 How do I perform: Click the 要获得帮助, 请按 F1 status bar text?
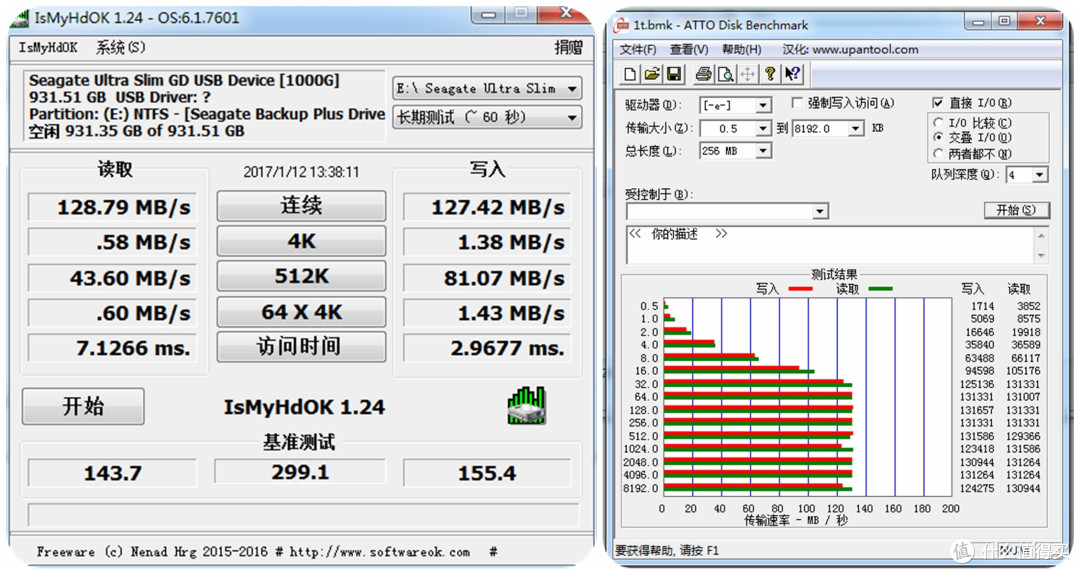(667, 551)
